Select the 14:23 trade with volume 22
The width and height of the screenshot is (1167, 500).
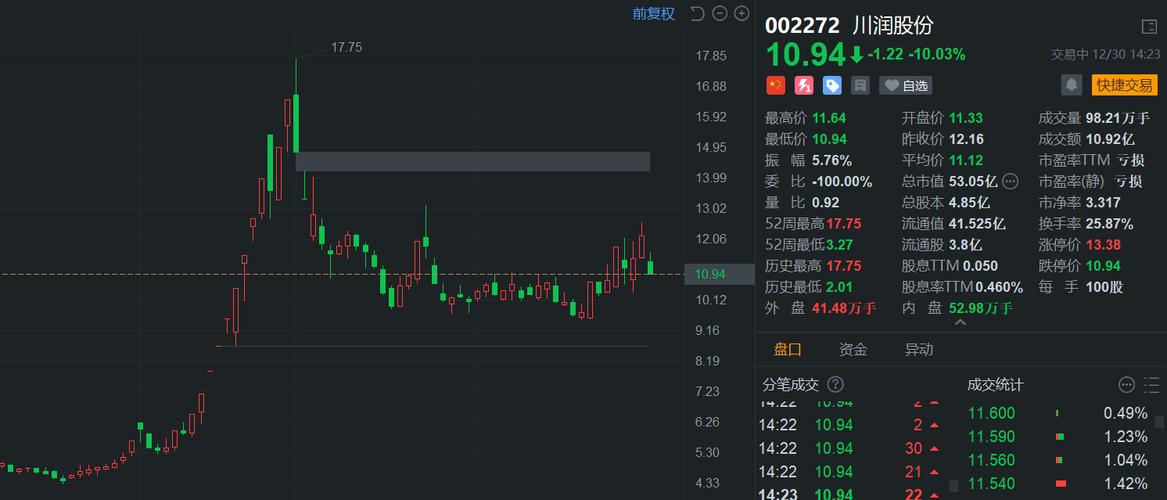click(850, 493)
